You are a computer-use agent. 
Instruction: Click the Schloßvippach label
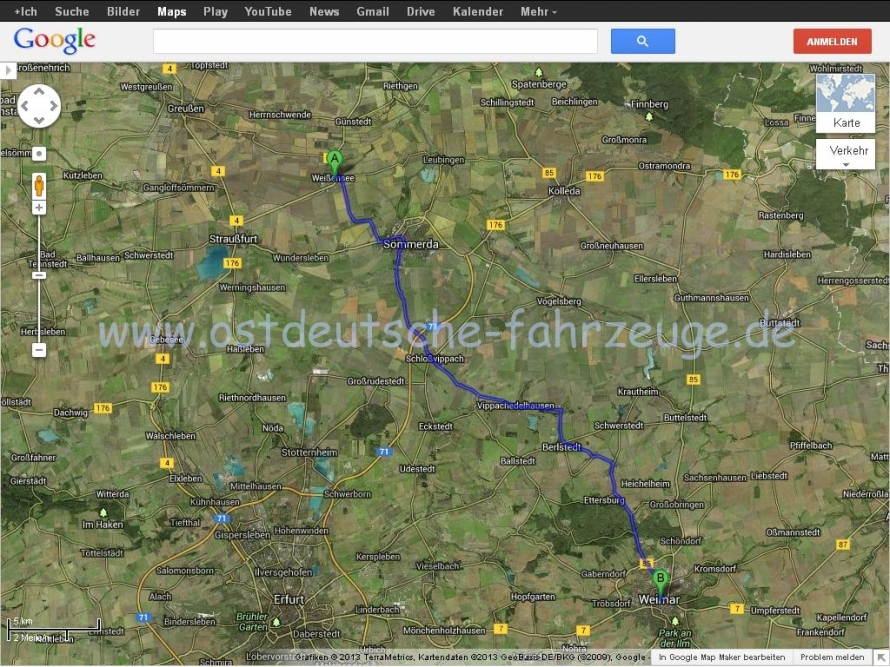coord(435,359)
